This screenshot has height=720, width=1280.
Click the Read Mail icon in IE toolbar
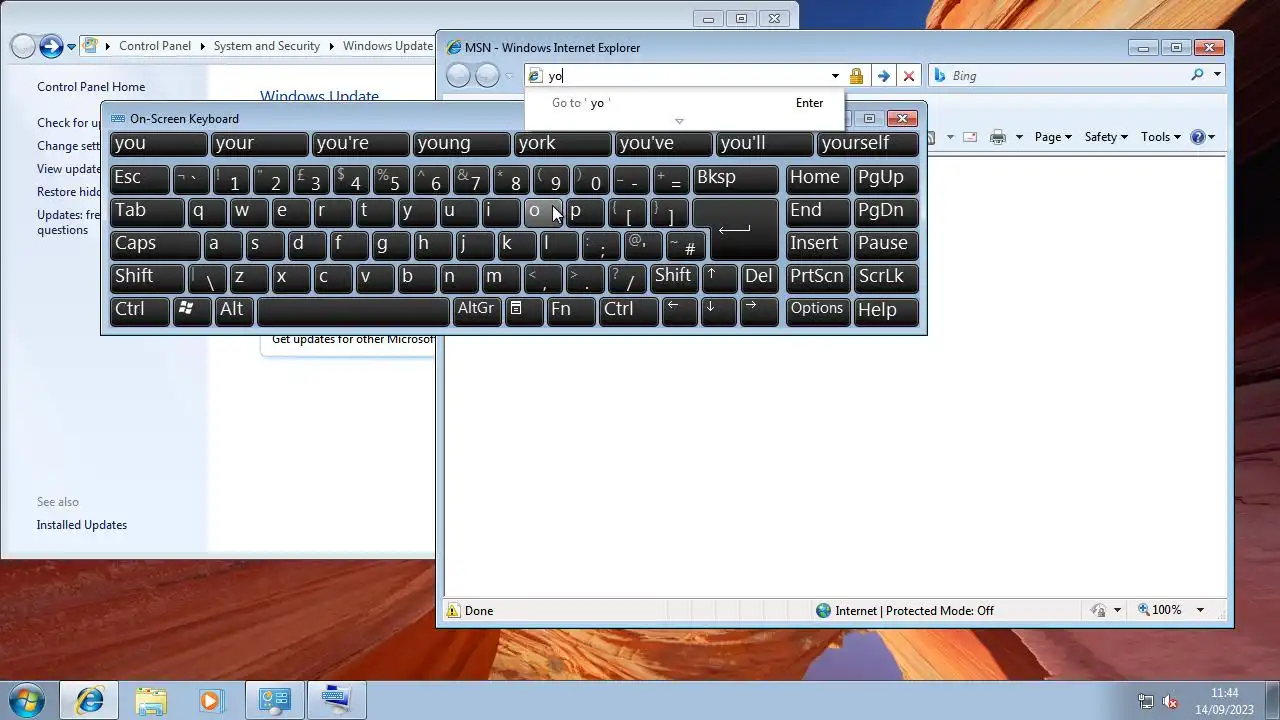click(x=970, y=137)
